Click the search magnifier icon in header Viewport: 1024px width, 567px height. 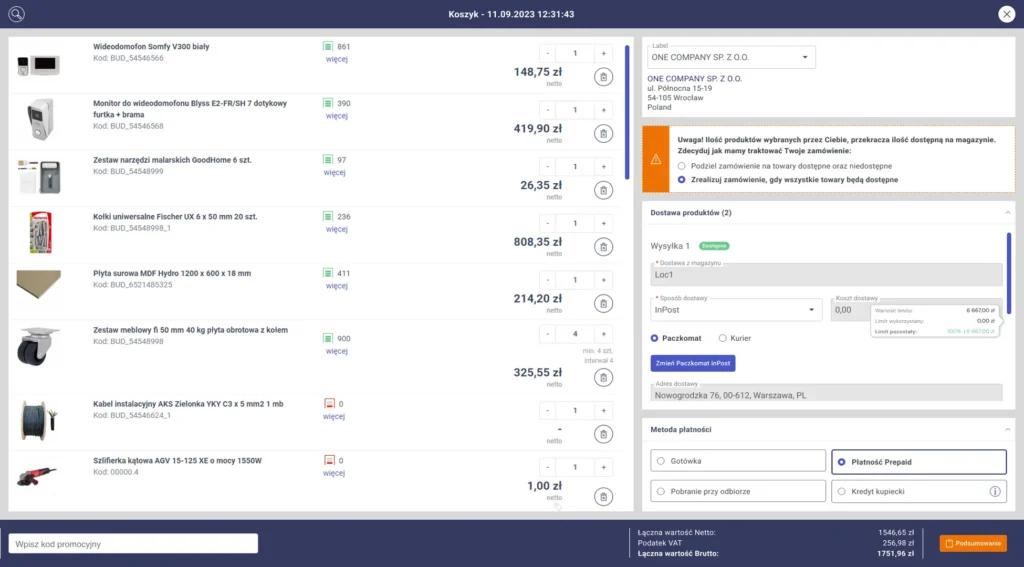coord(16,14)
